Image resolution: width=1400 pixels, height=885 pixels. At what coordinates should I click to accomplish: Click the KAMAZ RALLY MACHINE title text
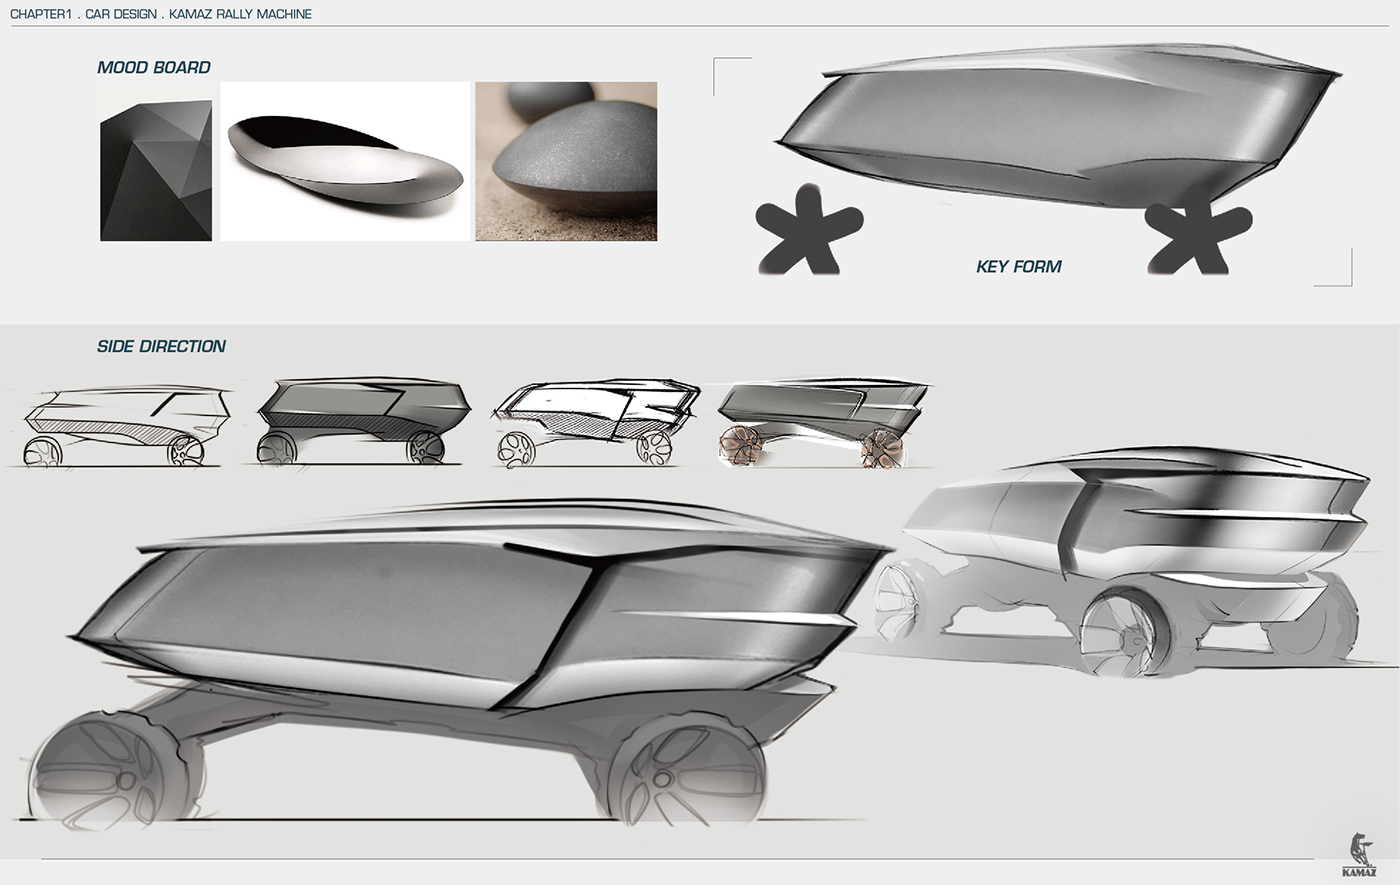[237, 14]
